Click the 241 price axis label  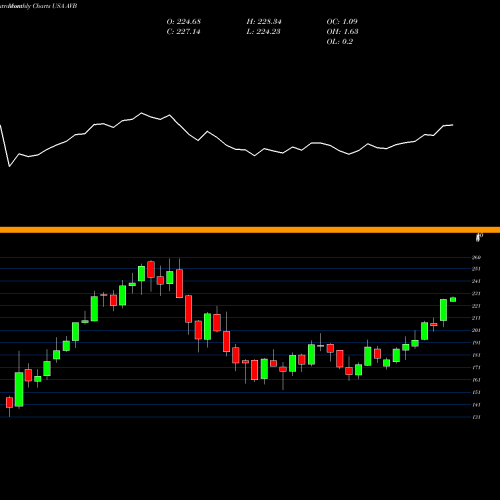point(476,281)
